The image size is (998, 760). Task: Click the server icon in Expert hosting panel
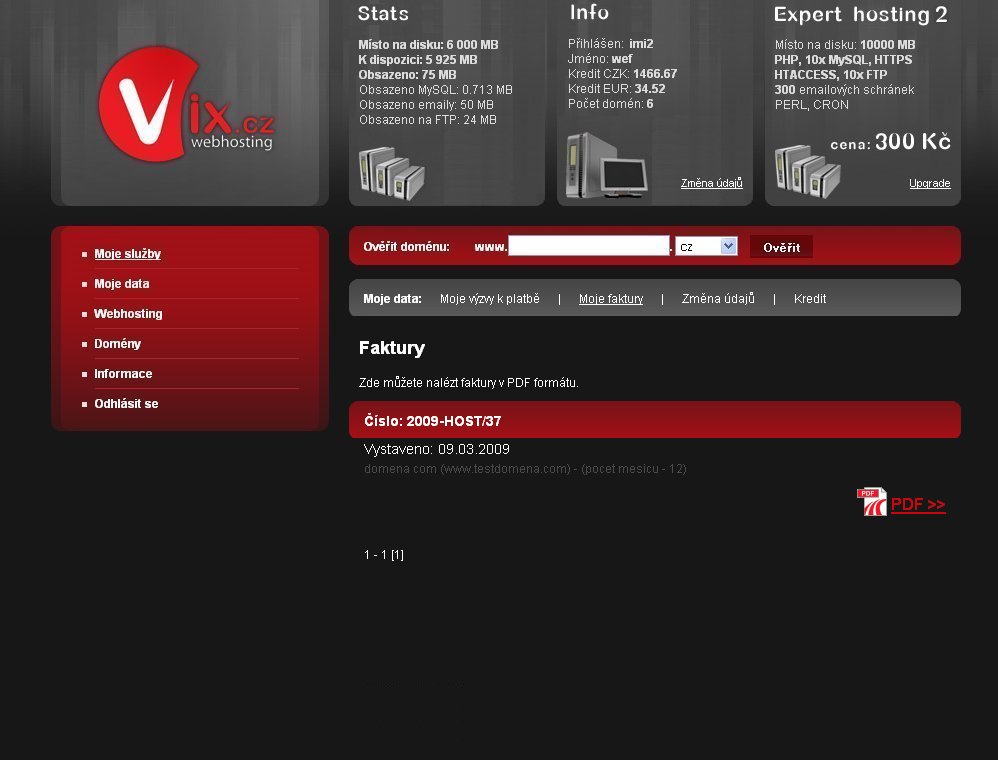coord(807,172)
